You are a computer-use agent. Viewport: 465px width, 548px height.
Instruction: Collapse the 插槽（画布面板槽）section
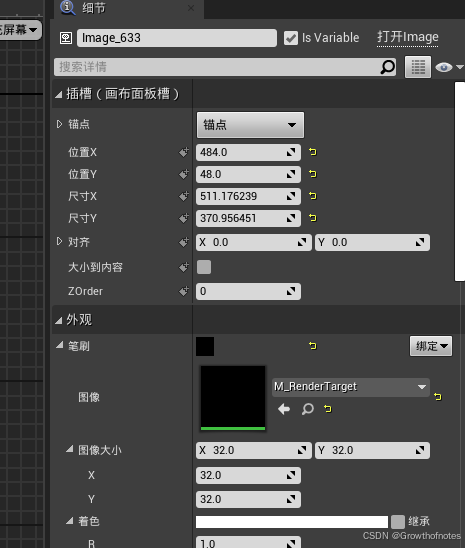click(59, 94)
